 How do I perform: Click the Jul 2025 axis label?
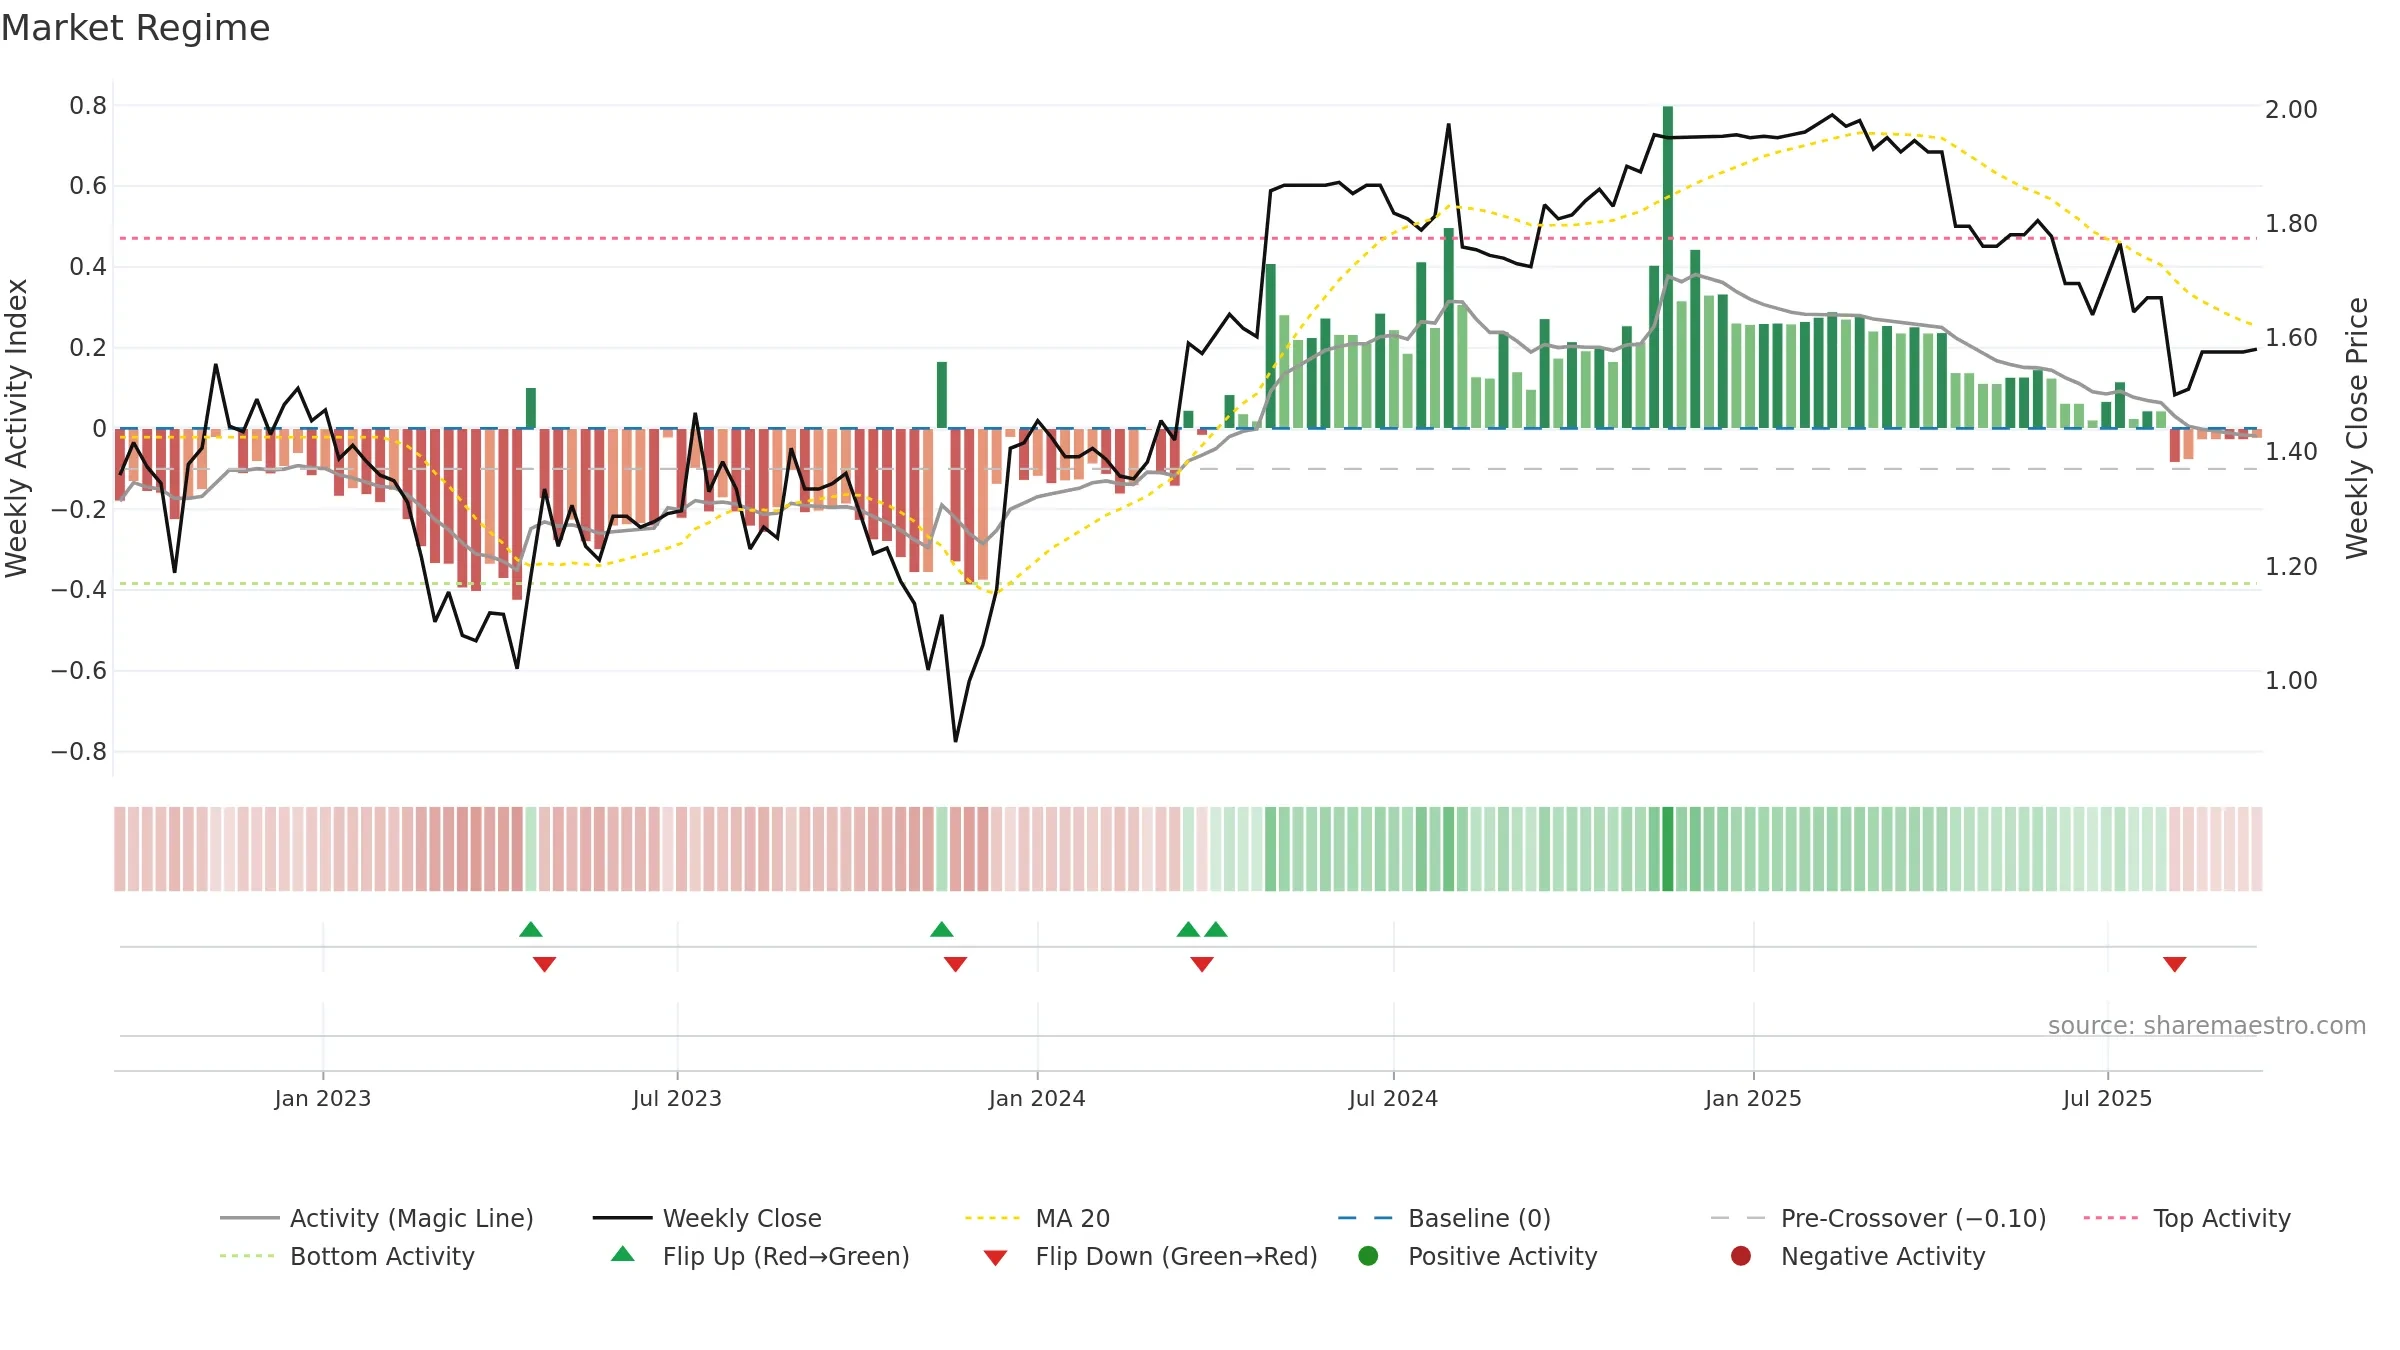pyautogui.click(x=2107, y=1098)
